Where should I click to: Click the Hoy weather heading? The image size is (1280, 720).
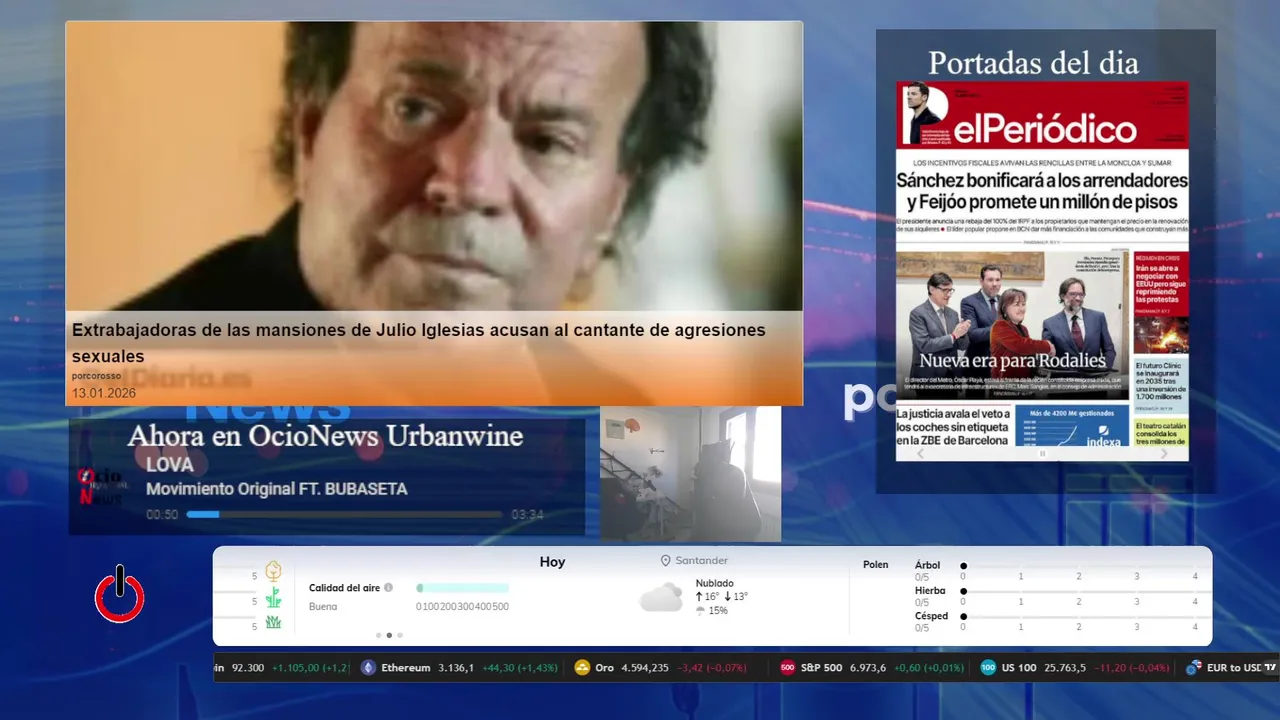pos(552,562)
